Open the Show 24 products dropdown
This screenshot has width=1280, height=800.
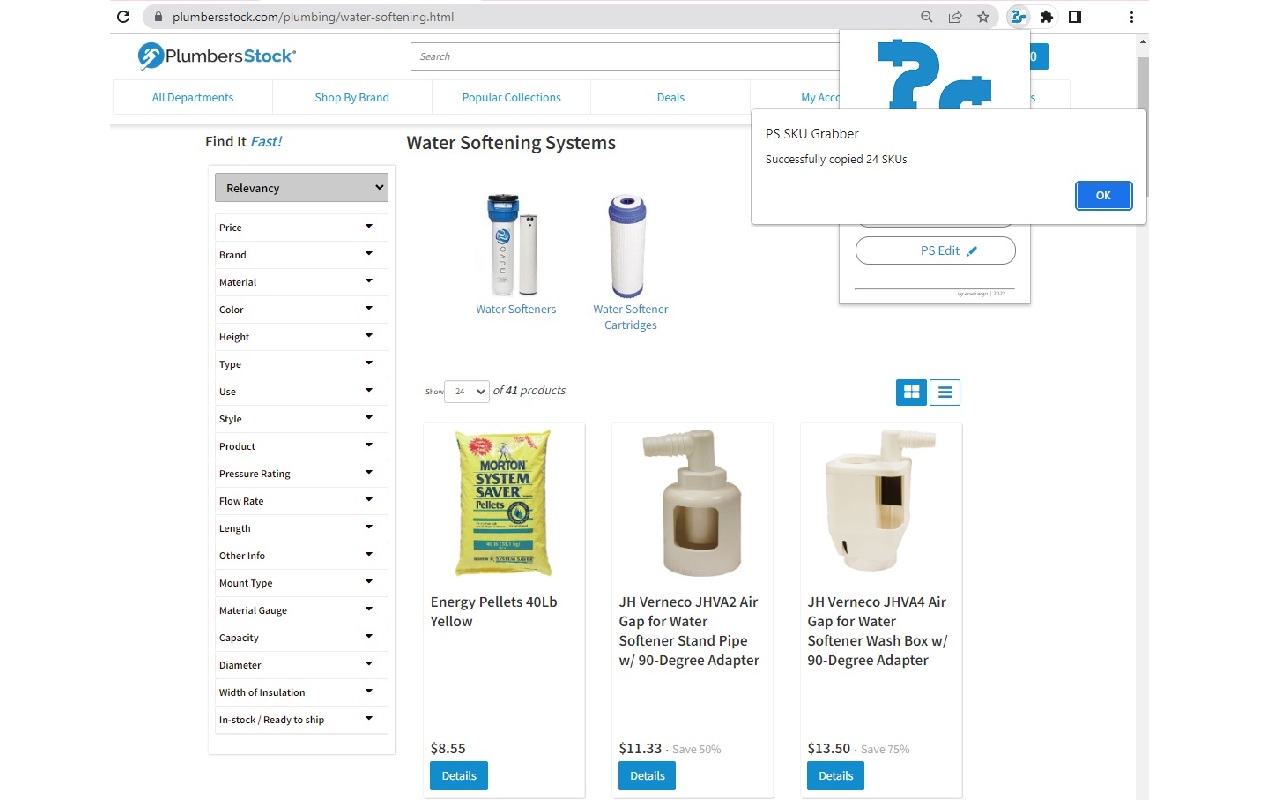(467, 391)
